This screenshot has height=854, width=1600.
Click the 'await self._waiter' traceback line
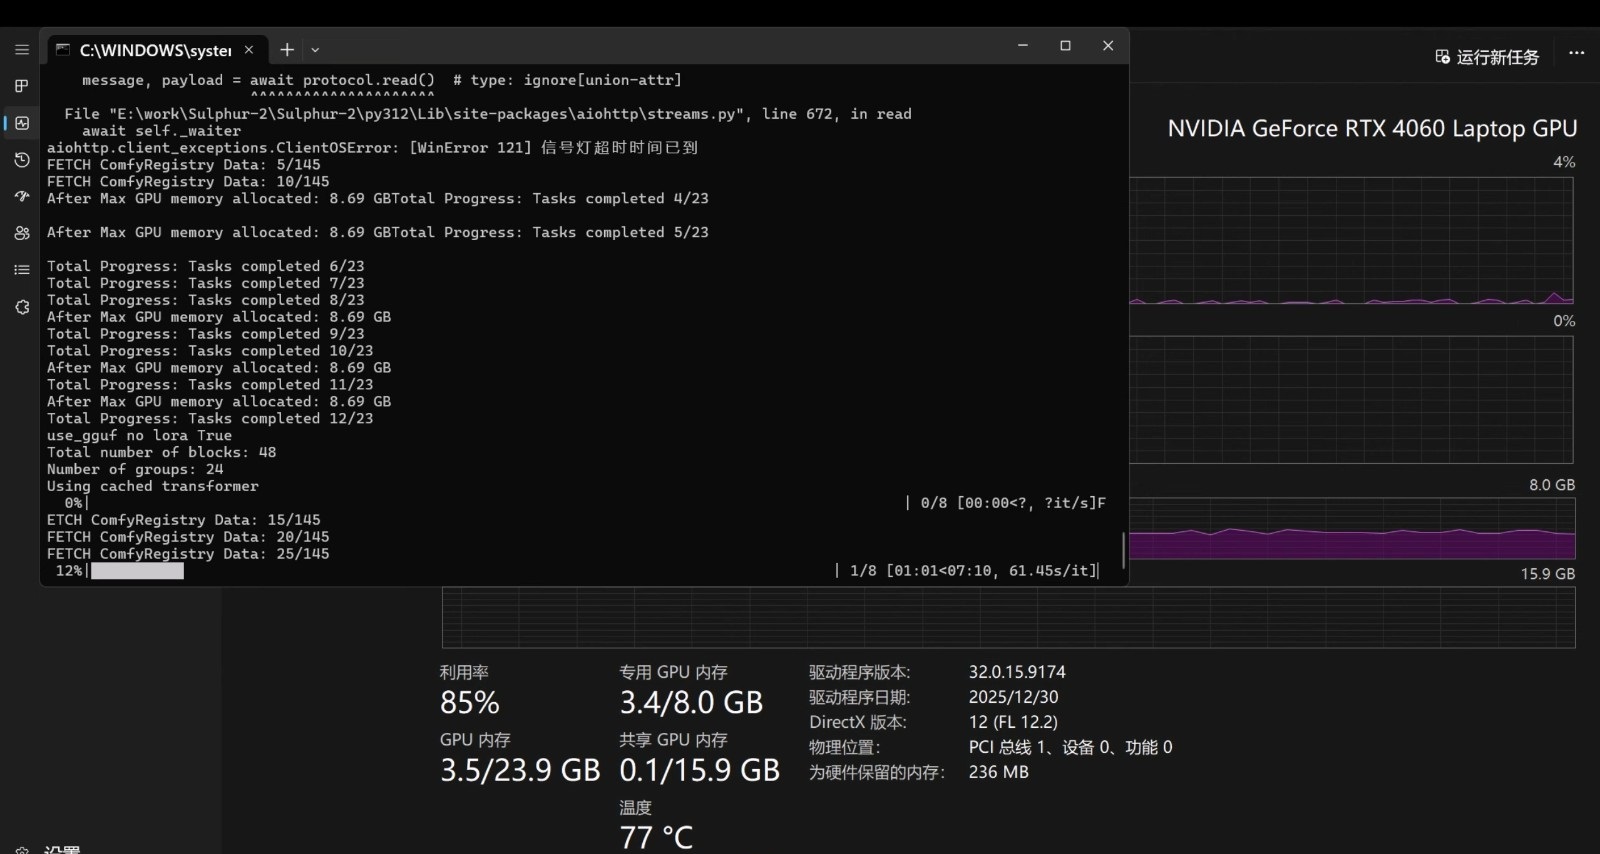[x=161, y=131]
